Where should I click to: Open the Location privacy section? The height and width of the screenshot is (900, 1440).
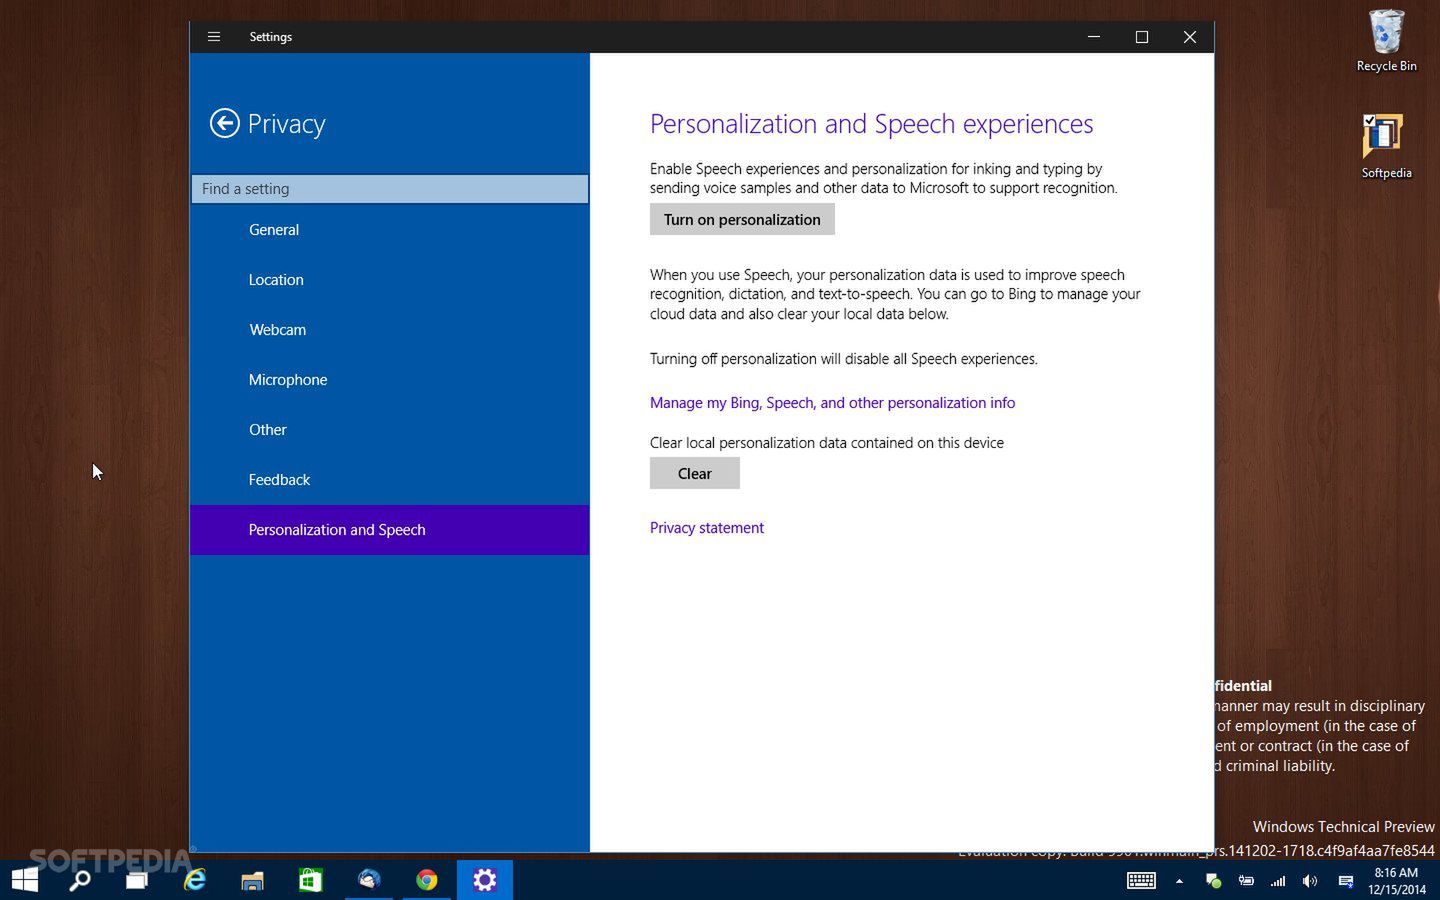[390, 280]
